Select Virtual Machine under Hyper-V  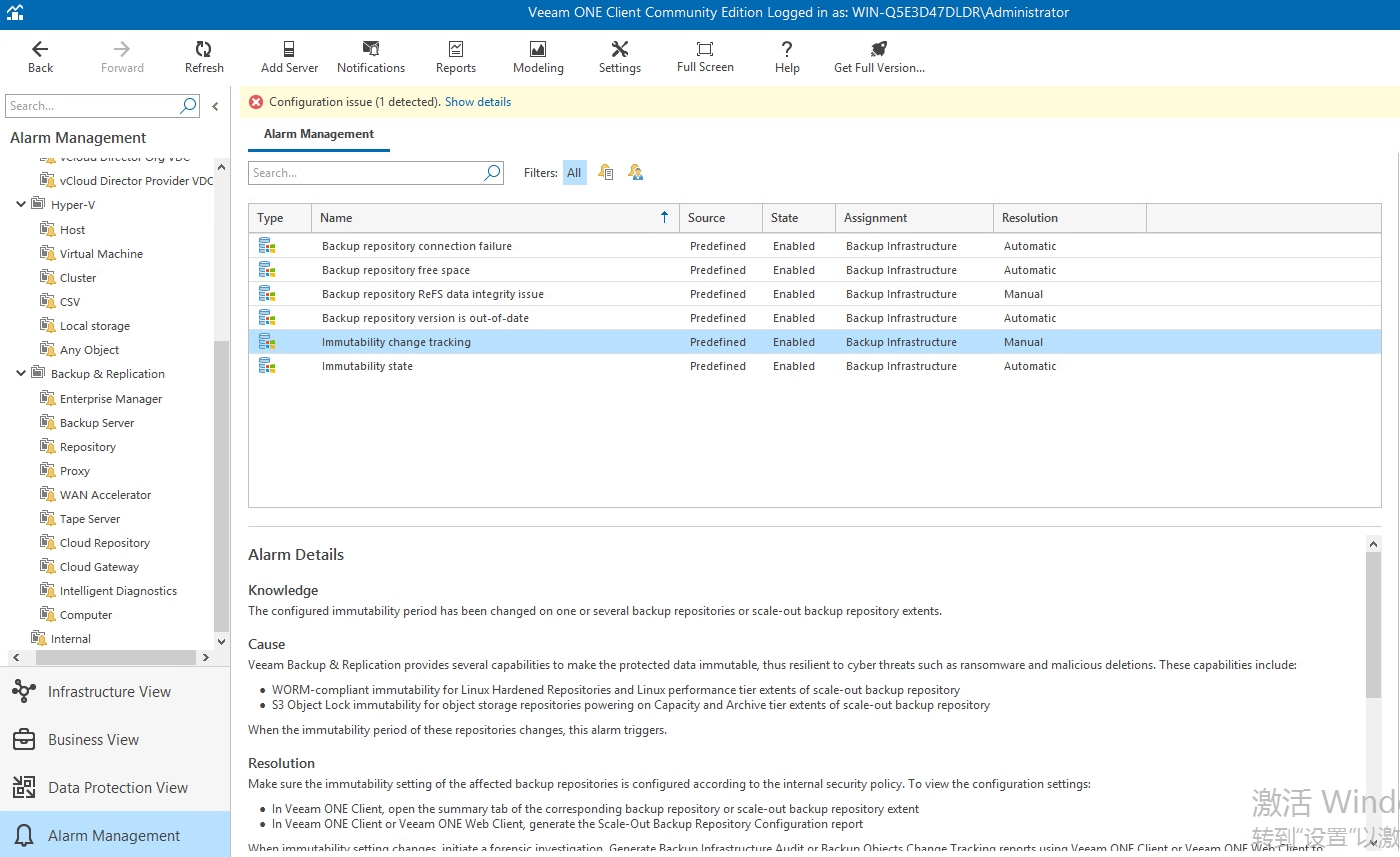101,254
